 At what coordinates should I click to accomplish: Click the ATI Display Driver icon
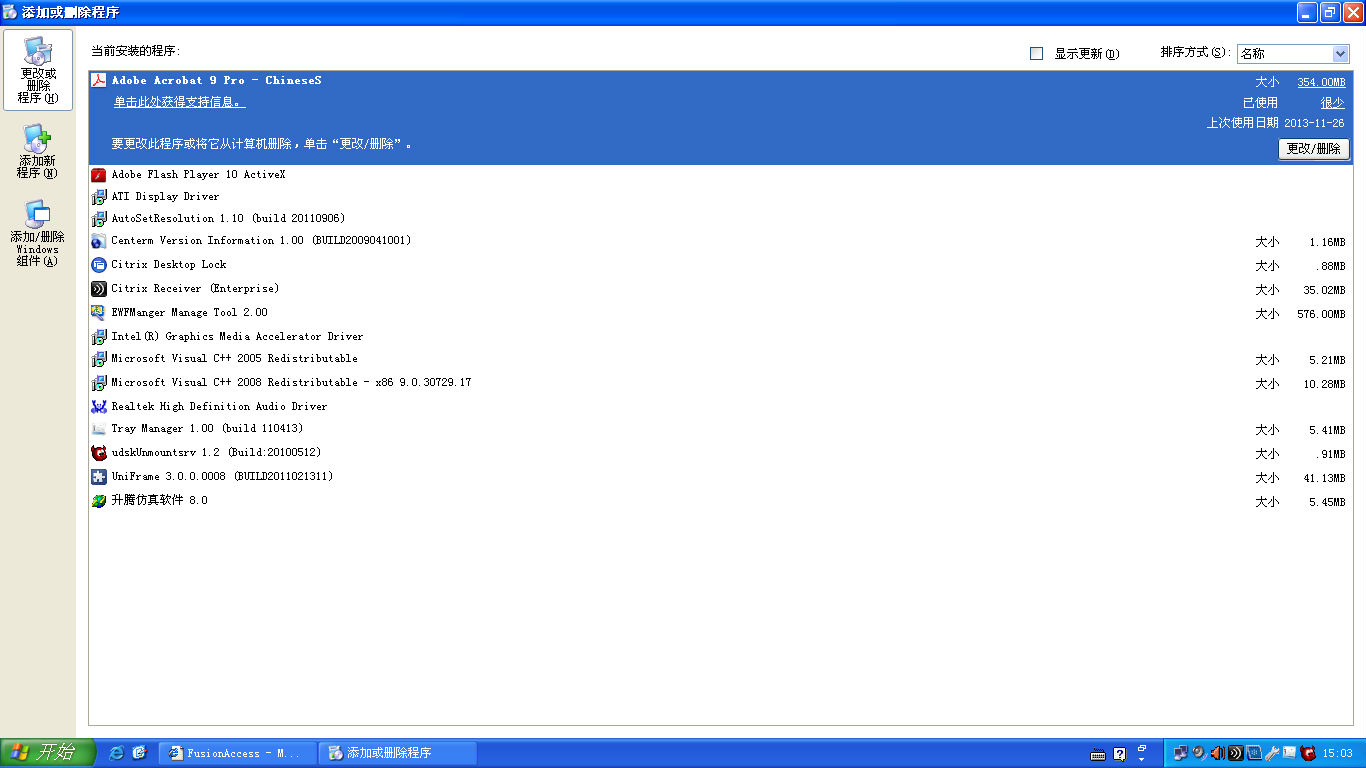(x=98, y=197)
